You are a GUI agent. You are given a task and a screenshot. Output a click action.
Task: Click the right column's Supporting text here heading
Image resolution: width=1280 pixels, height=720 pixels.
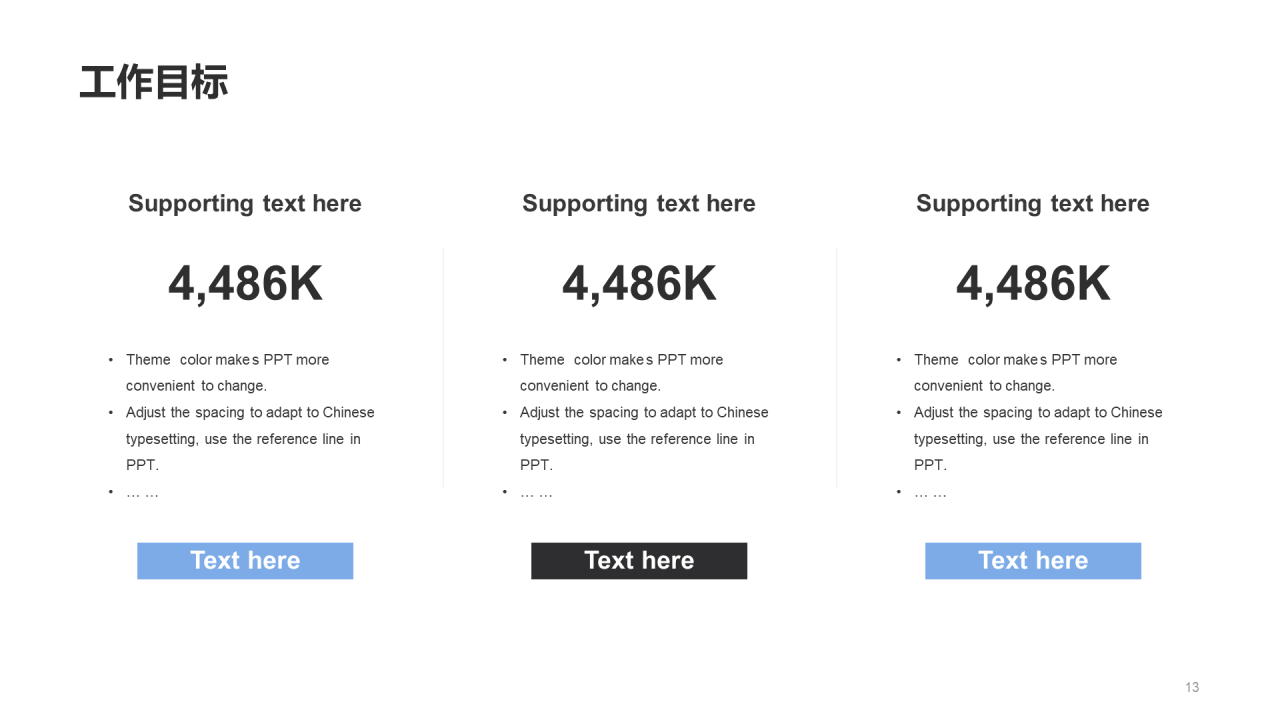1033,204
